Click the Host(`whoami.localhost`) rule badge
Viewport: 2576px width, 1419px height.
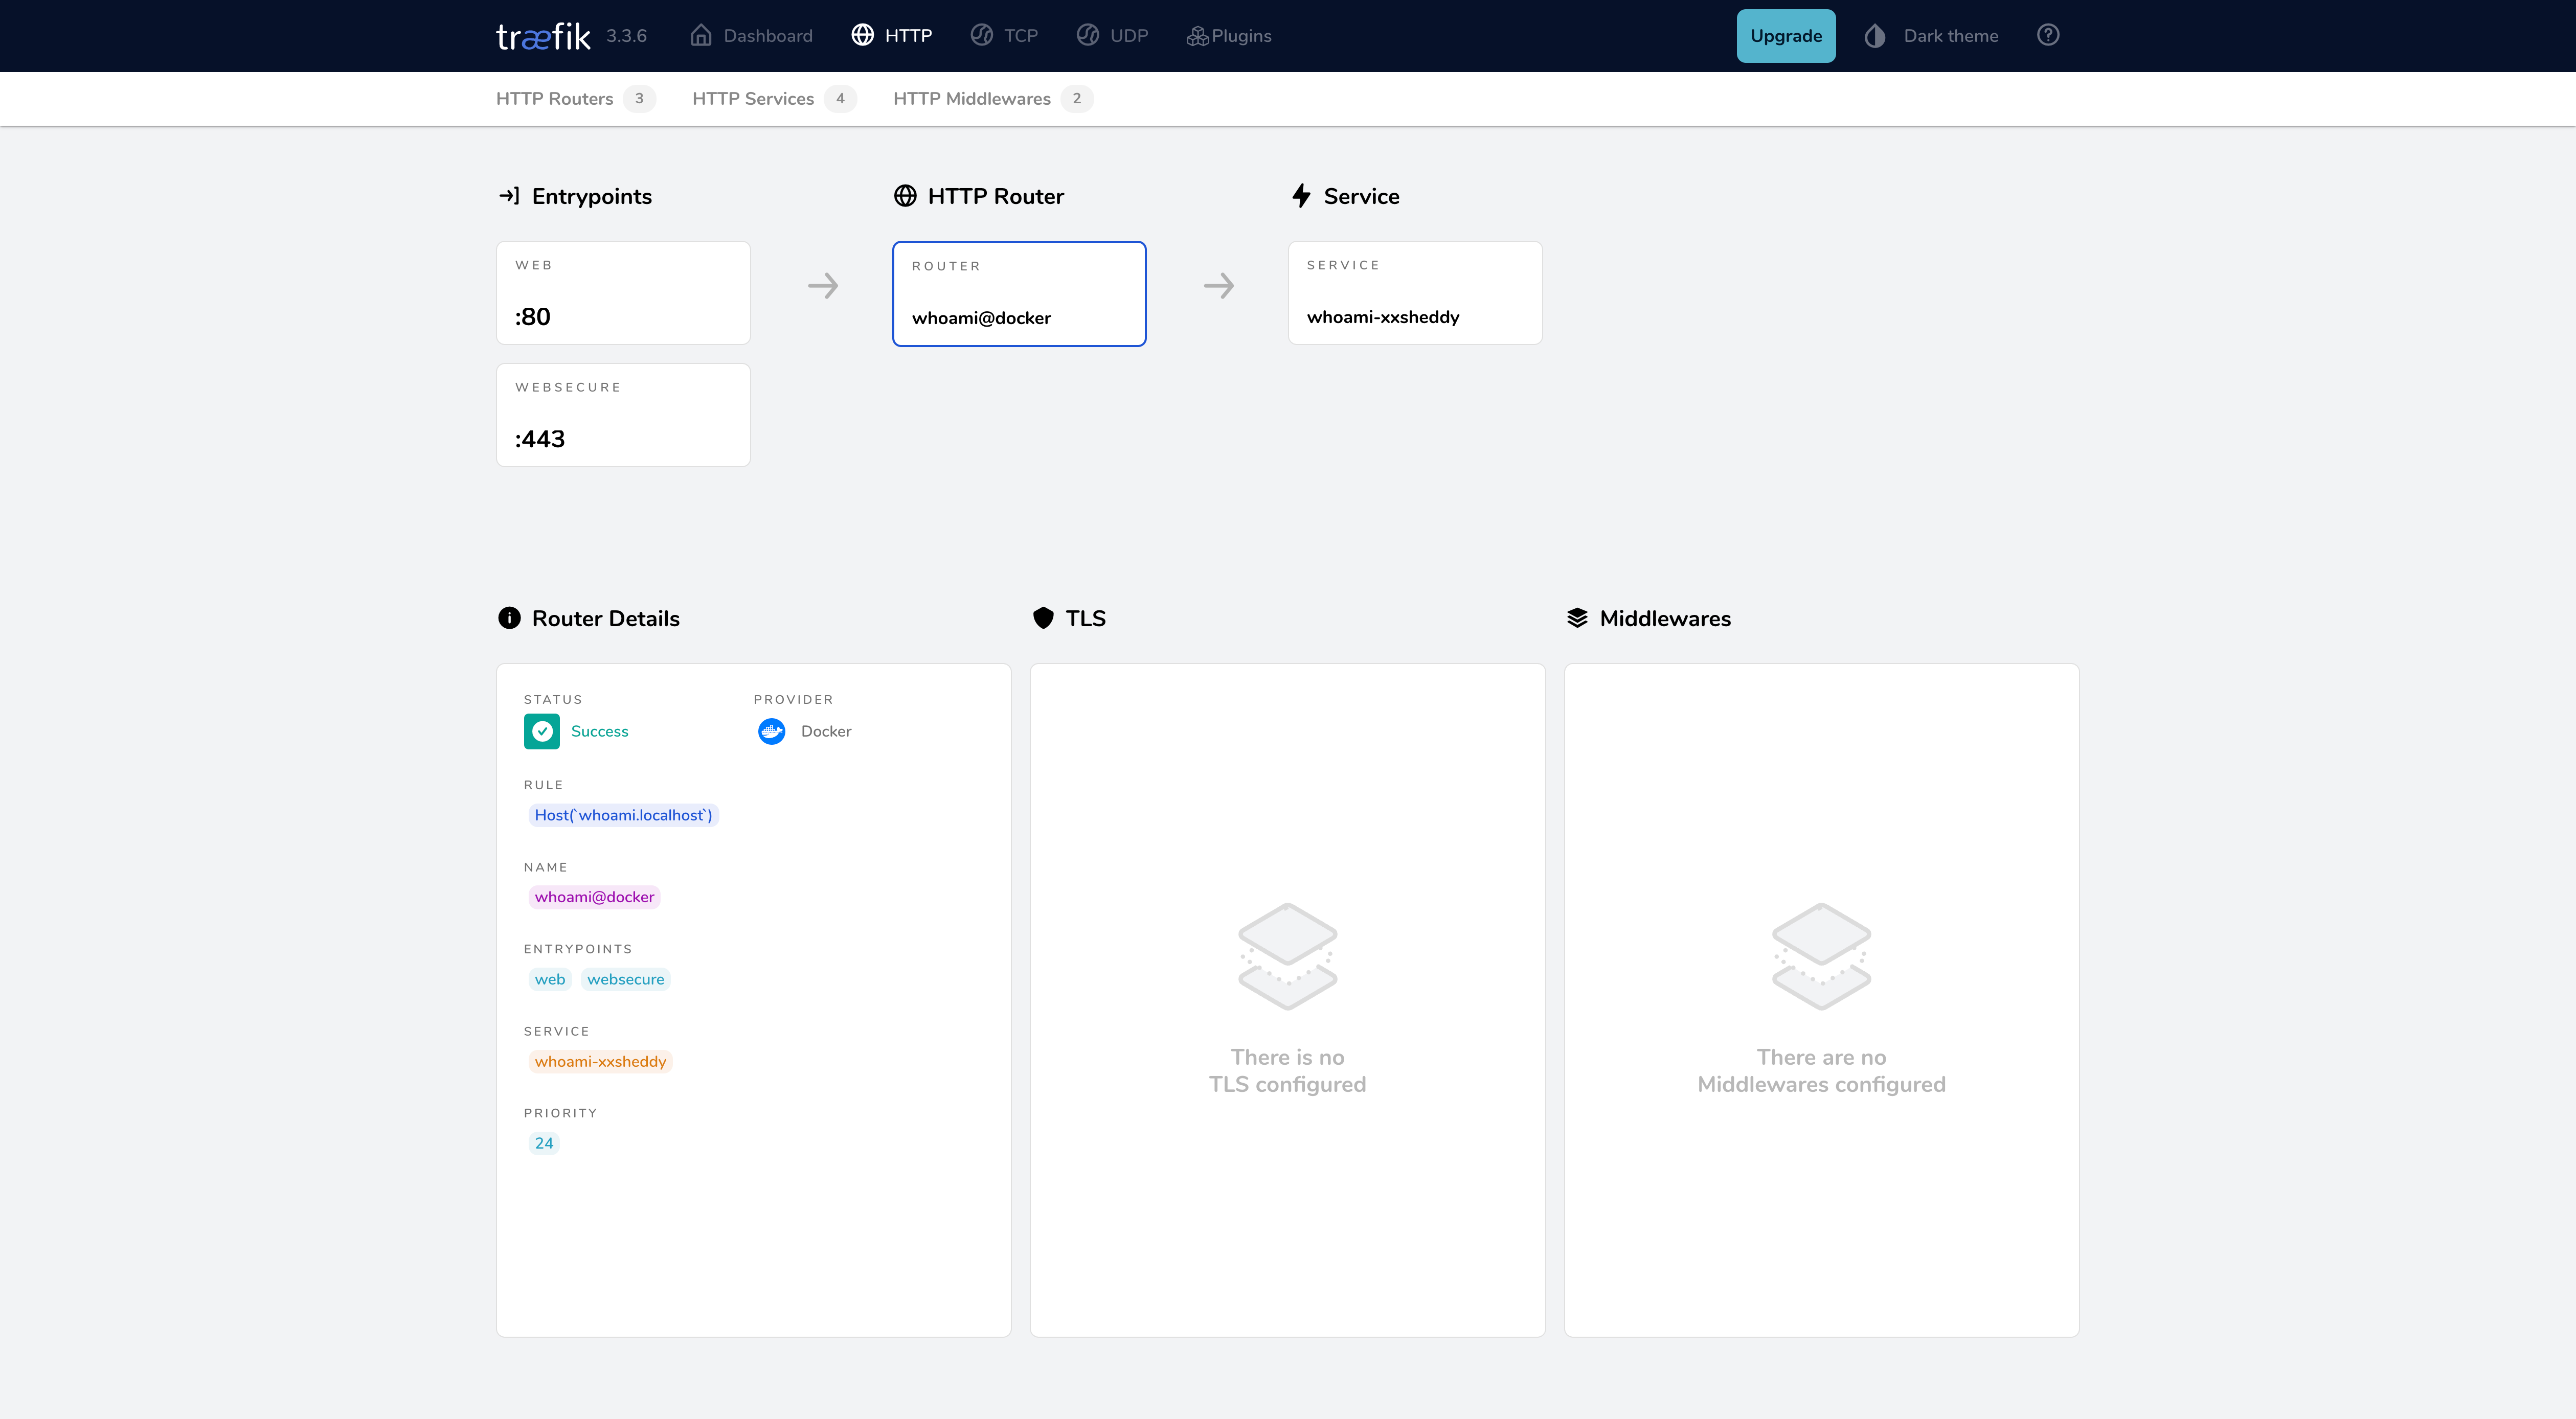tap(623, 815)
